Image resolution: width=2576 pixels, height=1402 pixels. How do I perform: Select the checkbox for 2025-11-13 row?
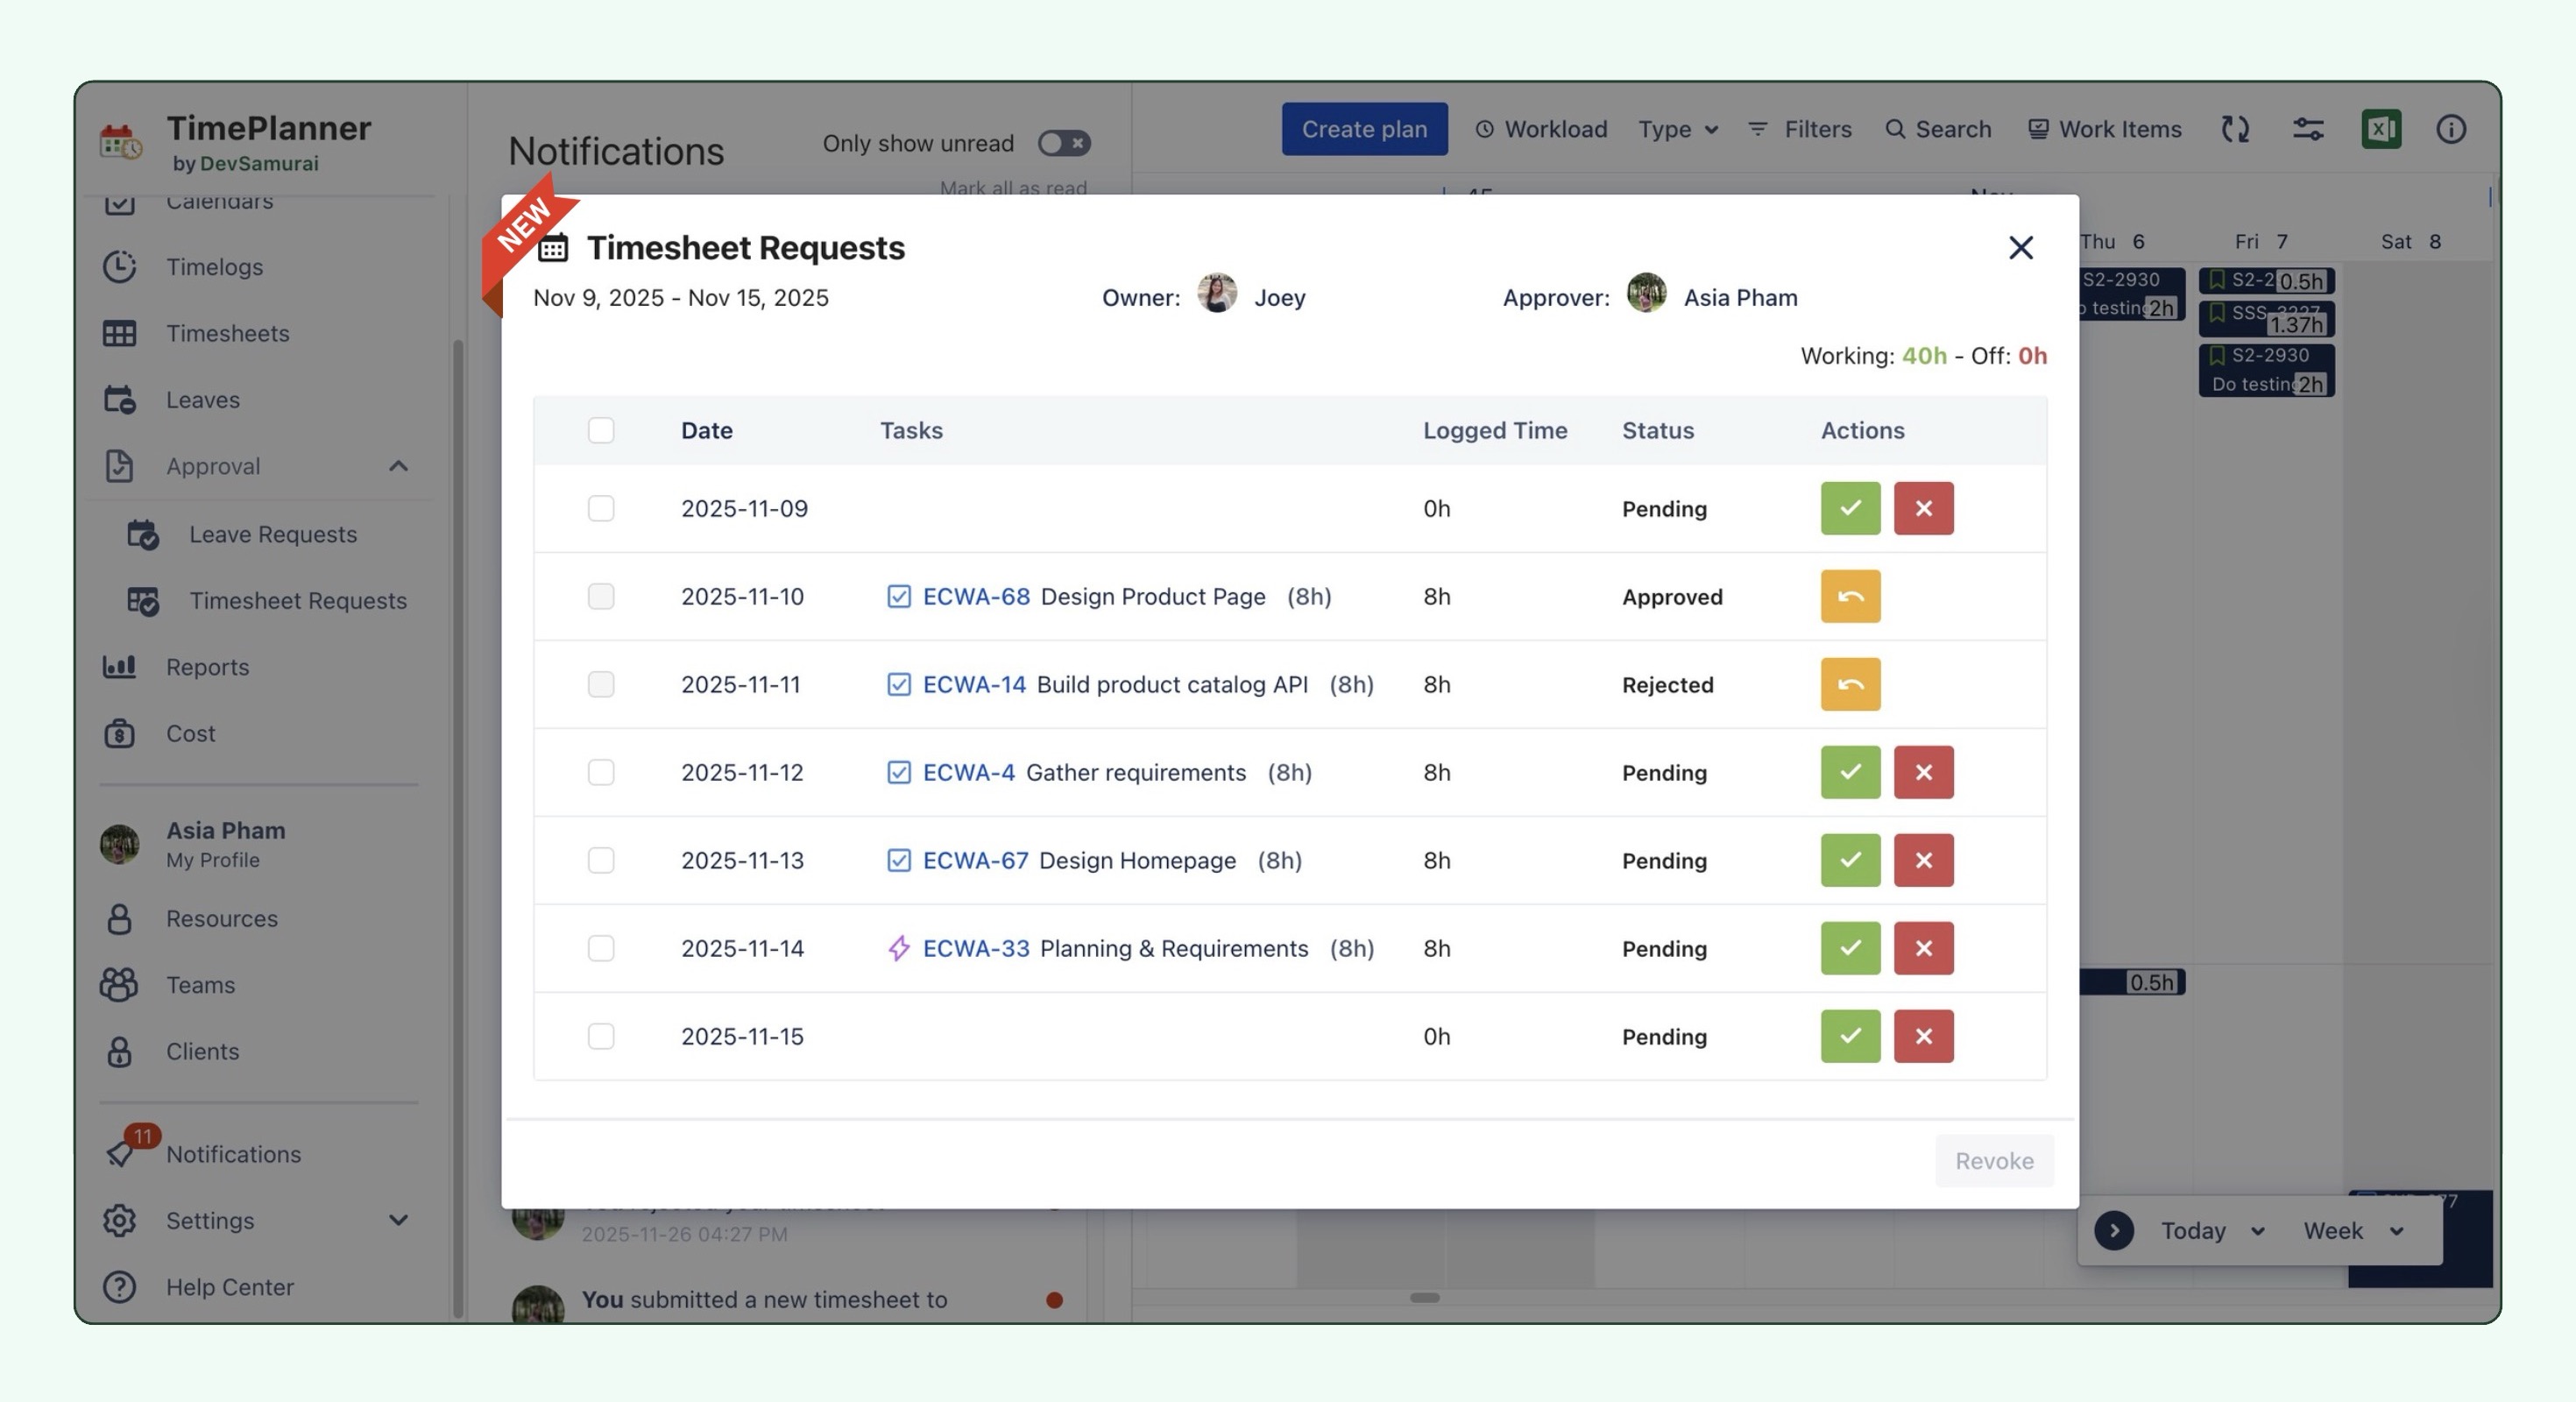pyautogui.click(x=600, y=860)
